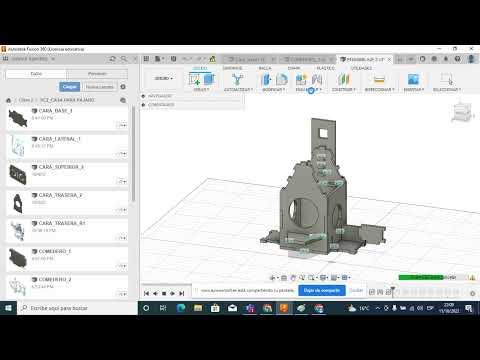Toggle visibility of COMENTARIOS panel

(x=143, y=105)
